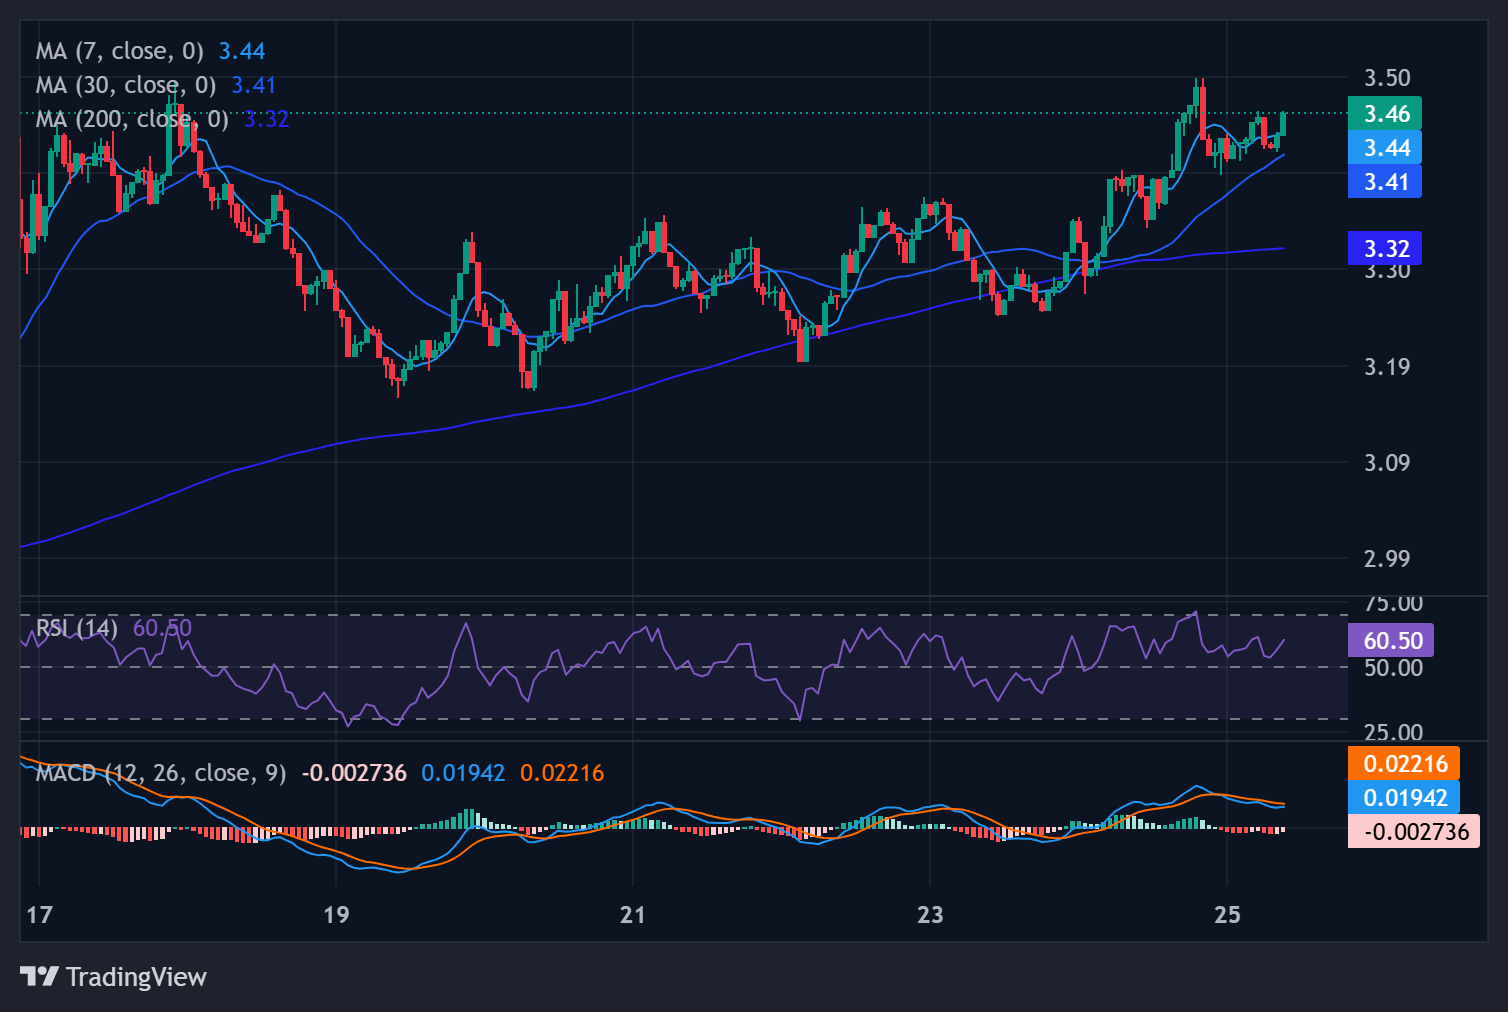The height and width of the screenshot is (1012, 1508).
Task: Select the blue 3.41 price axis tag
Action: coord(1385,182)
